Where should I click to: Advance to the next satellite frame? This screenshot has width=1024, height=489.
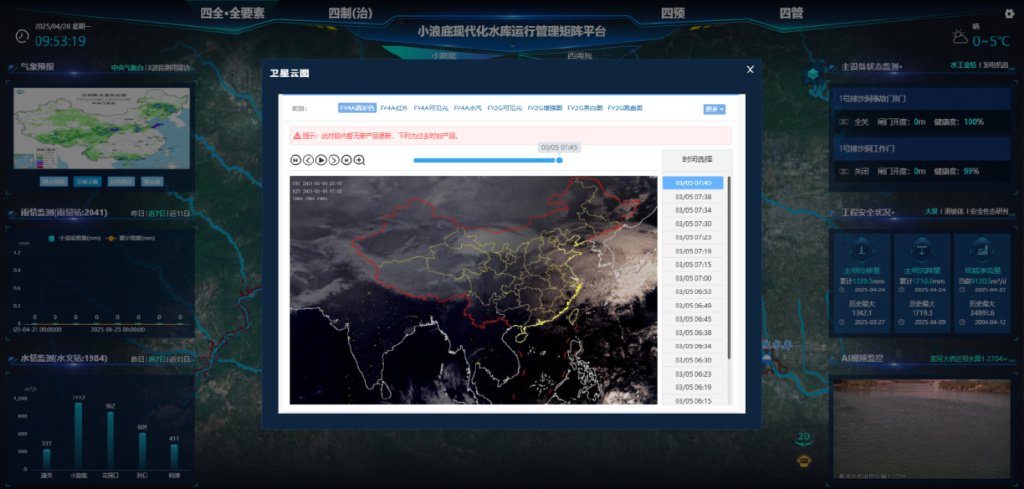point(334,159)
